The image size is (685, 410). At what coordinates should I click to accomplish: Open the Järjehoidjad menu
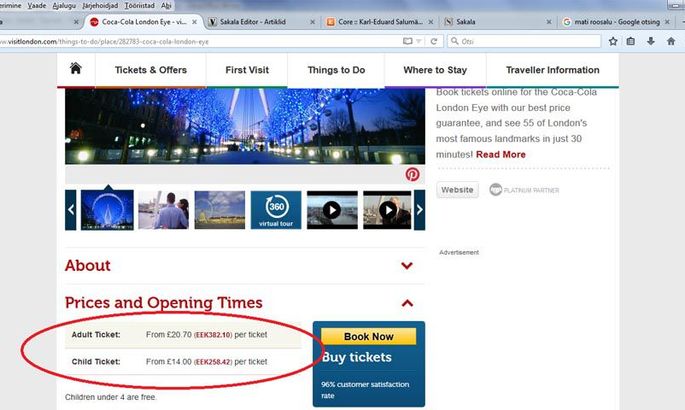pyautogui.click(x=100, y=6)
